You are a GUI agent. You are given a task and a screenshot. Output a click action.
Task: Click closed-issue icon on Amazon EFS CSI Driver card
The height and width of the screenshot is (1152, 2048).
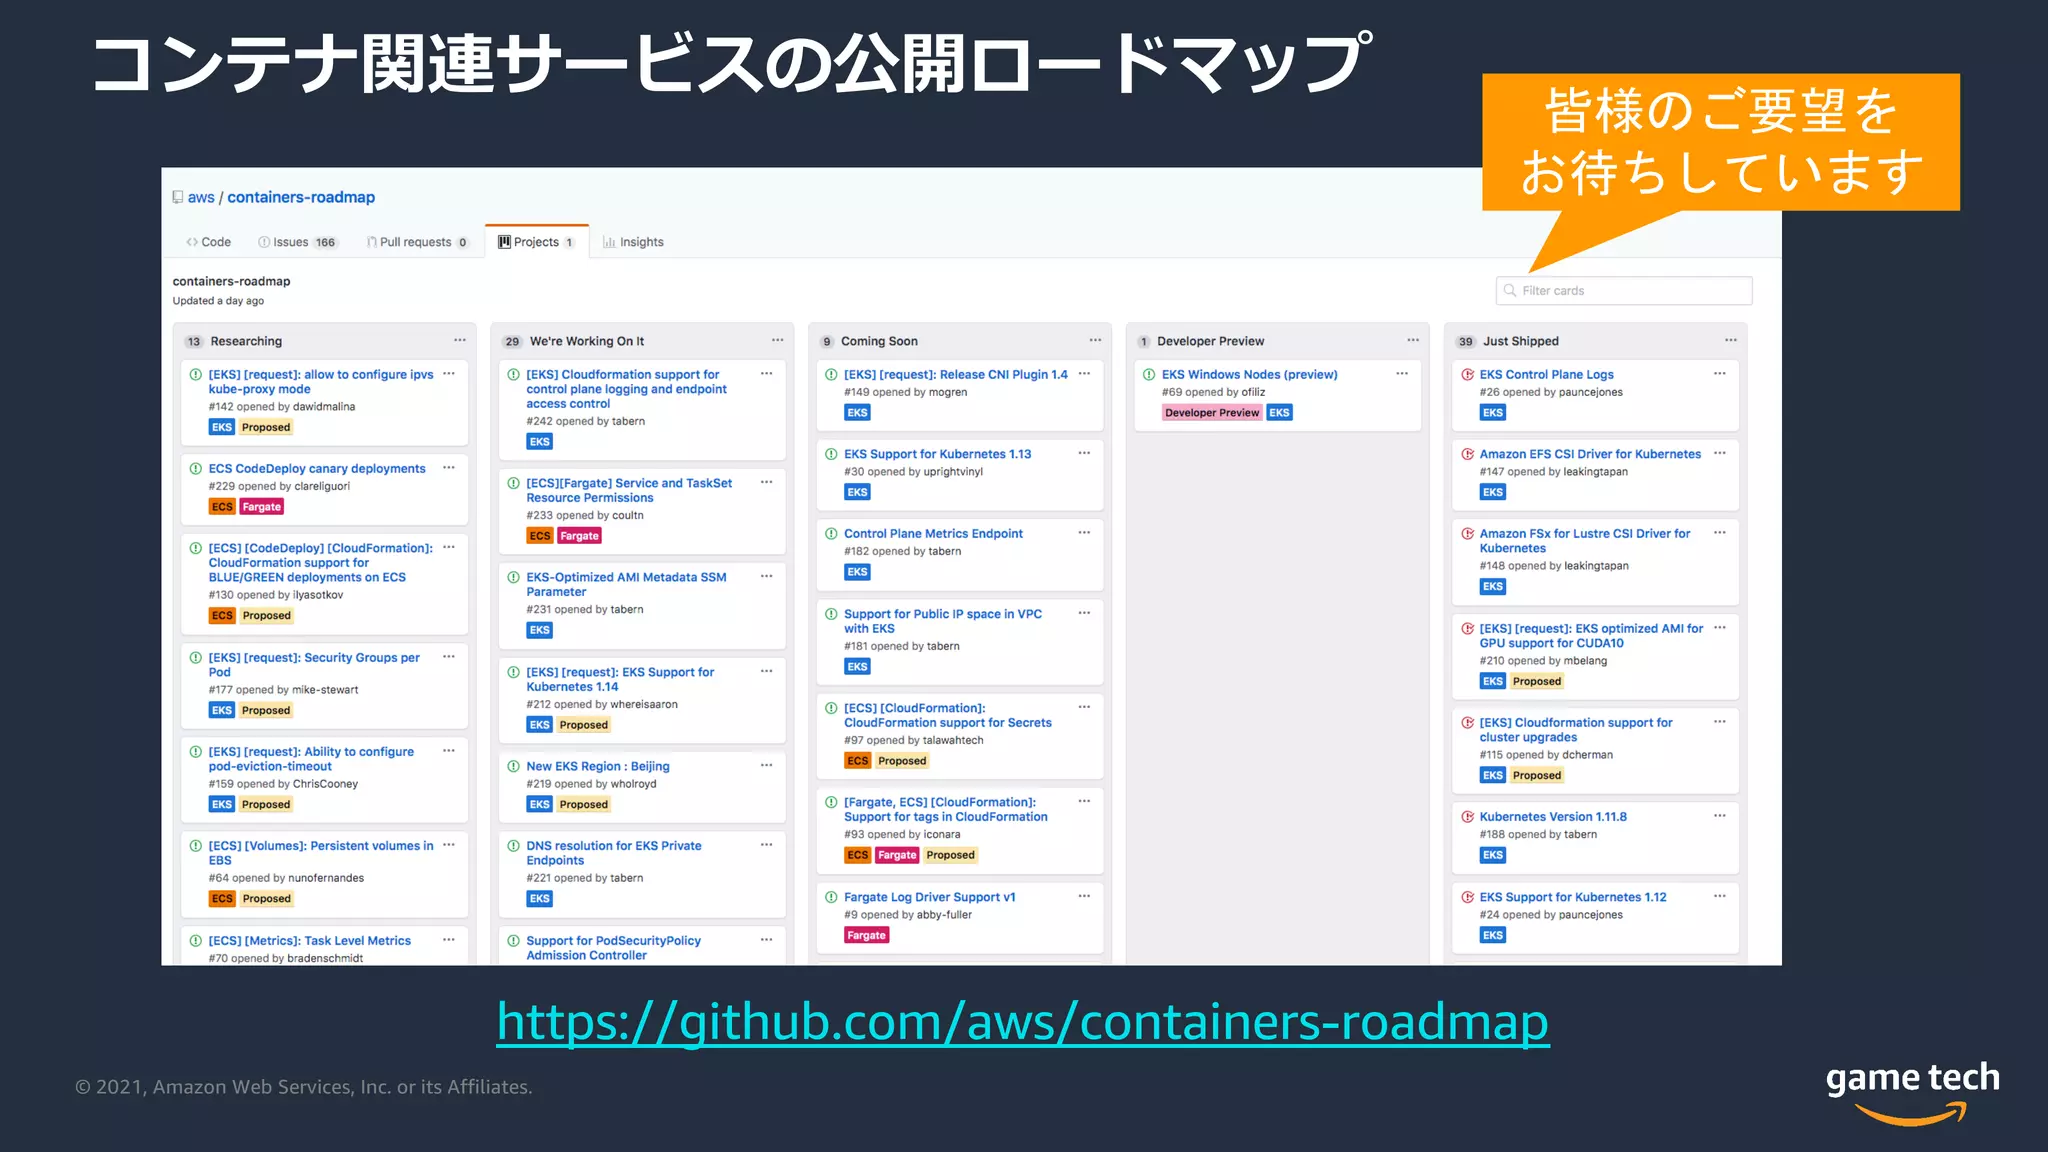(x=1467, y=454)
